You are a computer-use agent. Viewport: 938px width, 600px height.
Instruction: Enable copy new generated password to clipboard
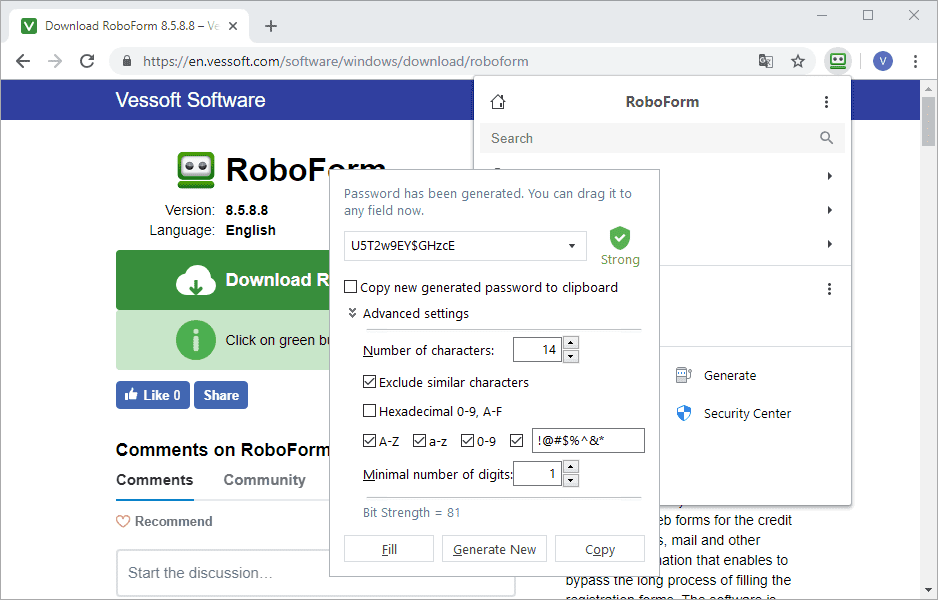click(351, 287)
